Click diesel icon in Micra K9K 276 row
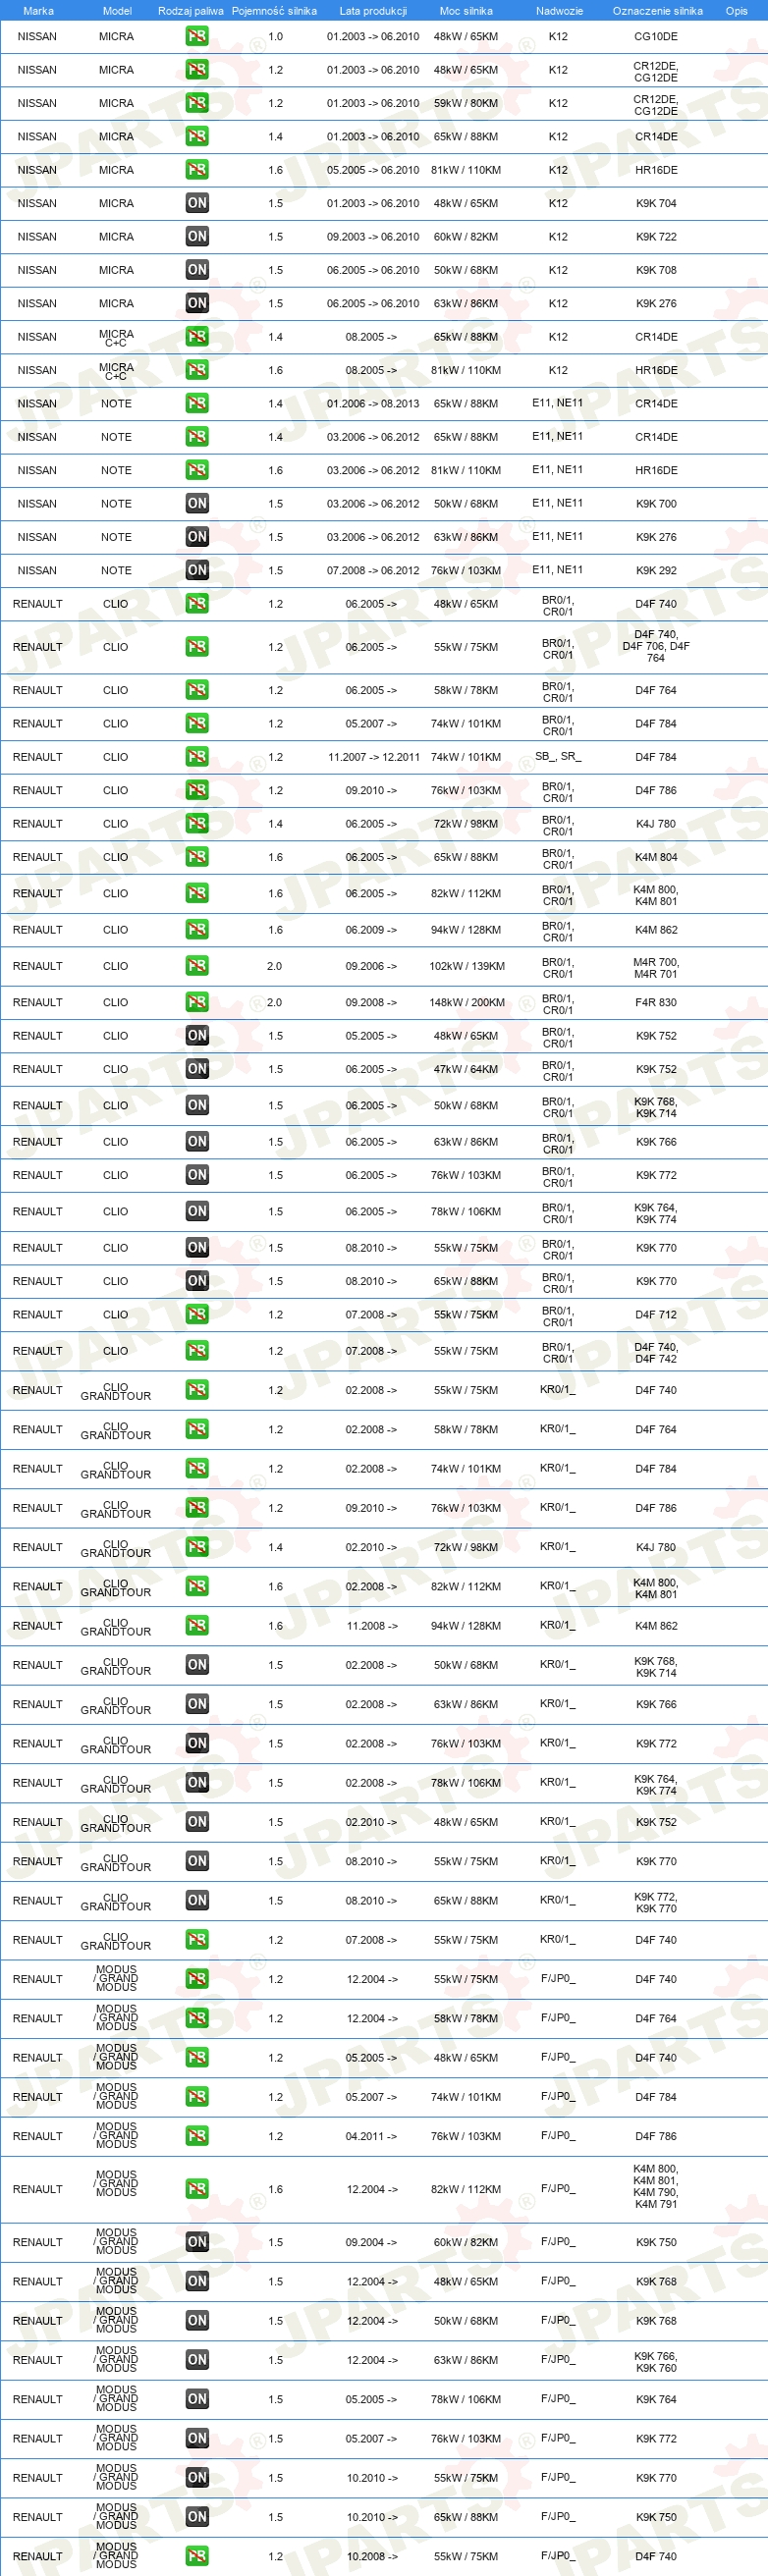This screenshot has width=768, height=2576. click(x=197, y=303)
